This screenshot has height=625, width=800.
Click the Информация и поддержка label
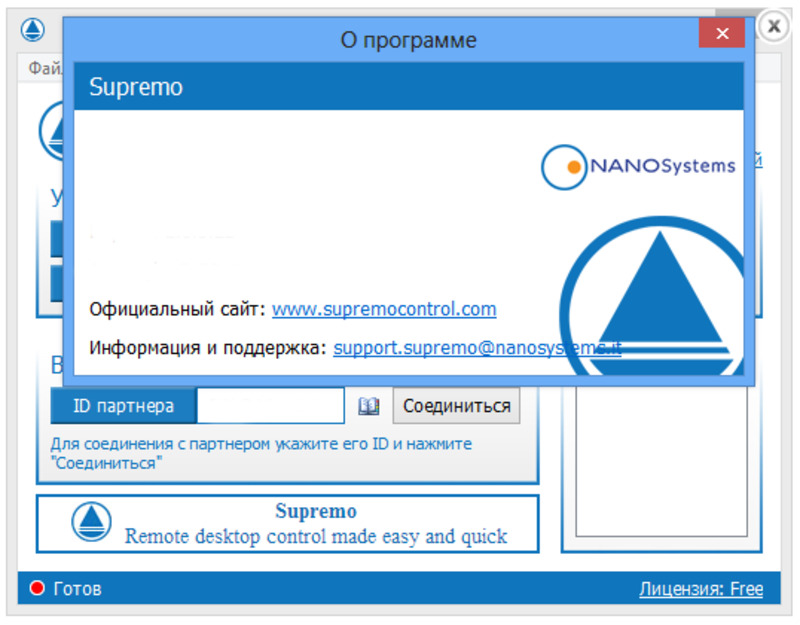point(208,348)
